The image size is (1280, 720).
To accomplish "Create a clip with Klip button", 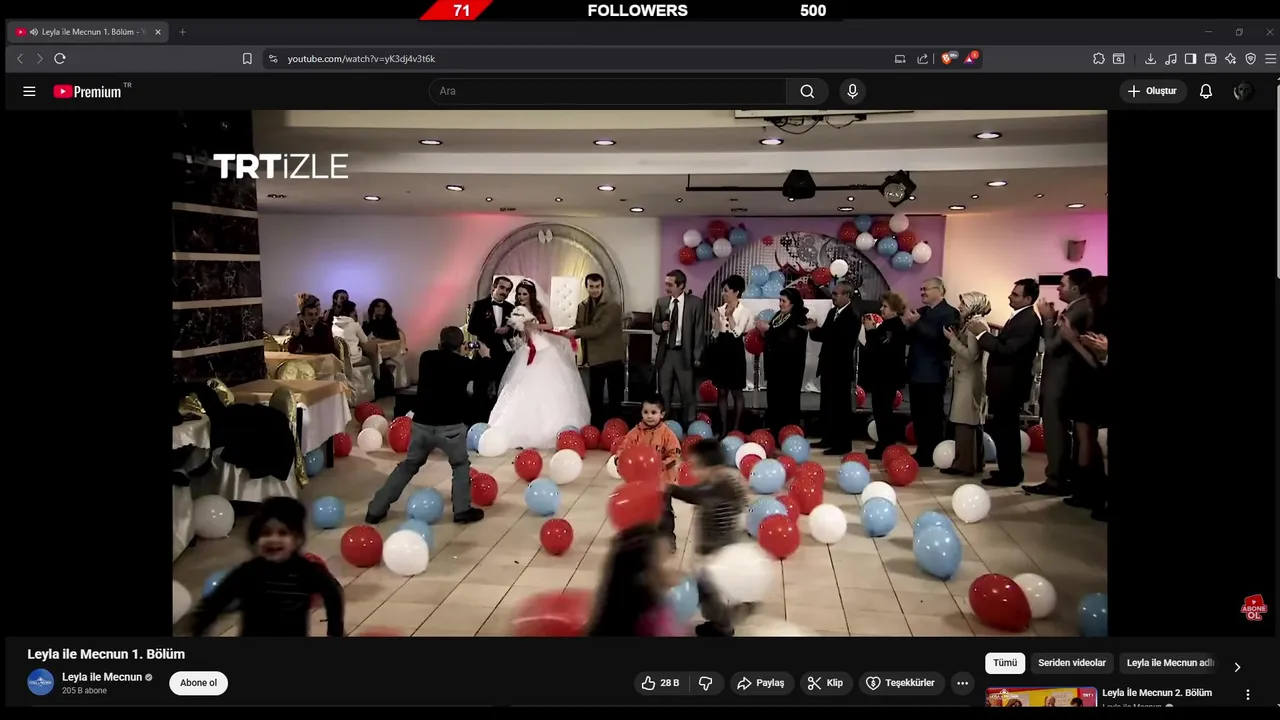I will 825,683.
